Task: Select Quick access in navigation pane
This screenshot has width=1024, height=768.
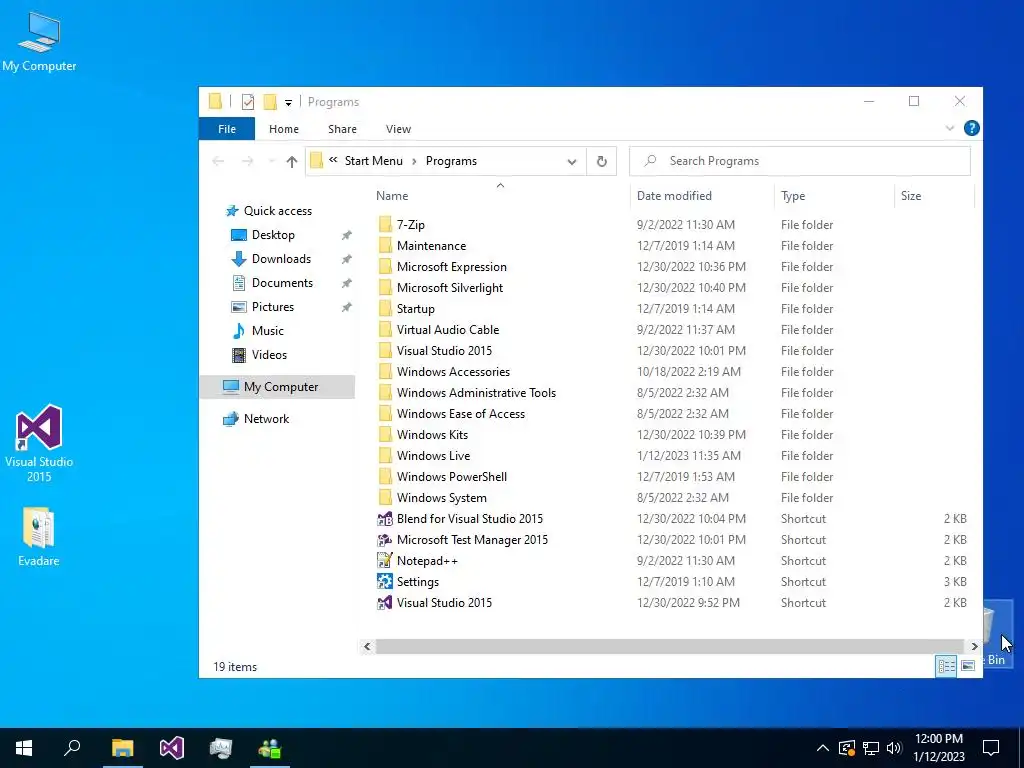Action: click(x=278, y=211)
